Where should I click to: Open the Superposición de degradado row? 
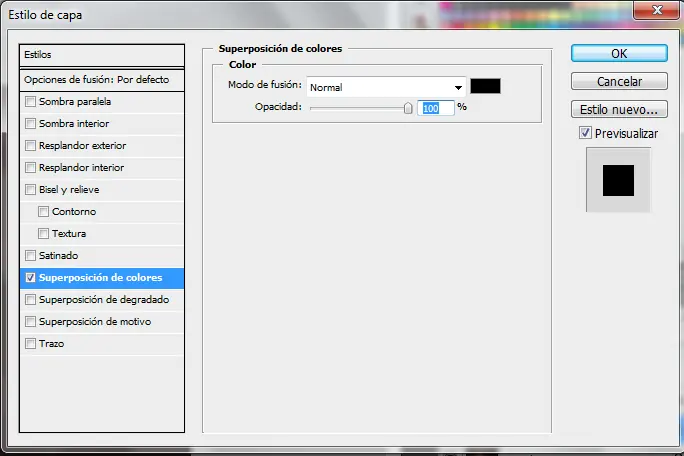click(102, 300)
